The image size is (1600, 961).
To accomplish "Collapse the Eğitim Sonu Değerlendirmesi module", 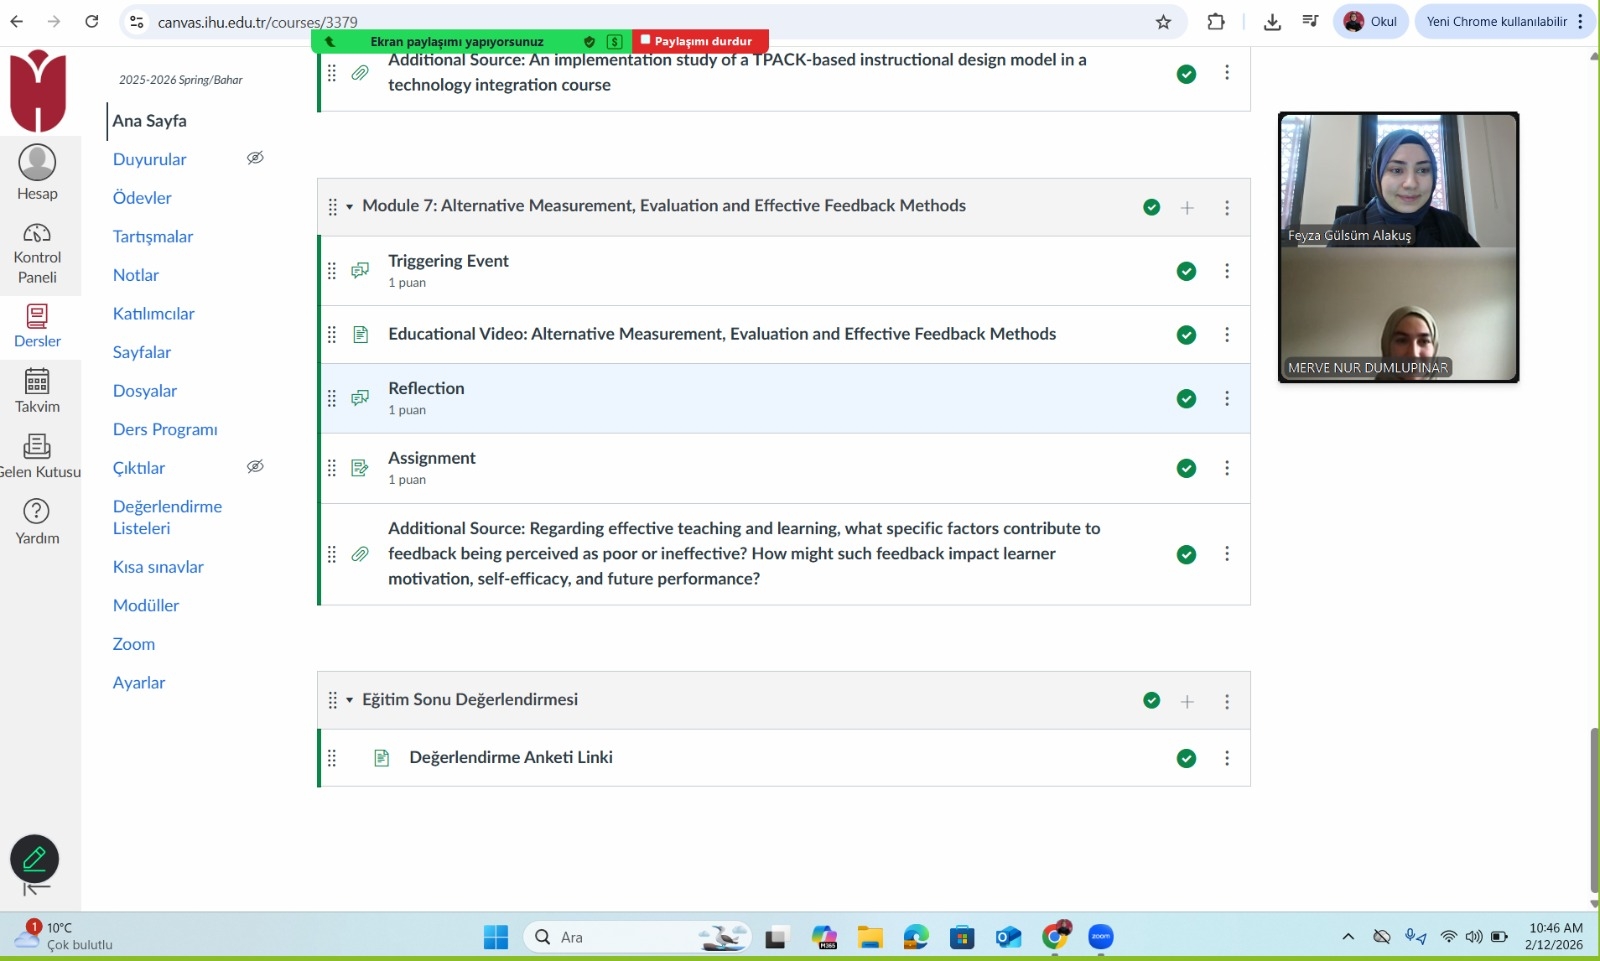I will click(349, 701).
